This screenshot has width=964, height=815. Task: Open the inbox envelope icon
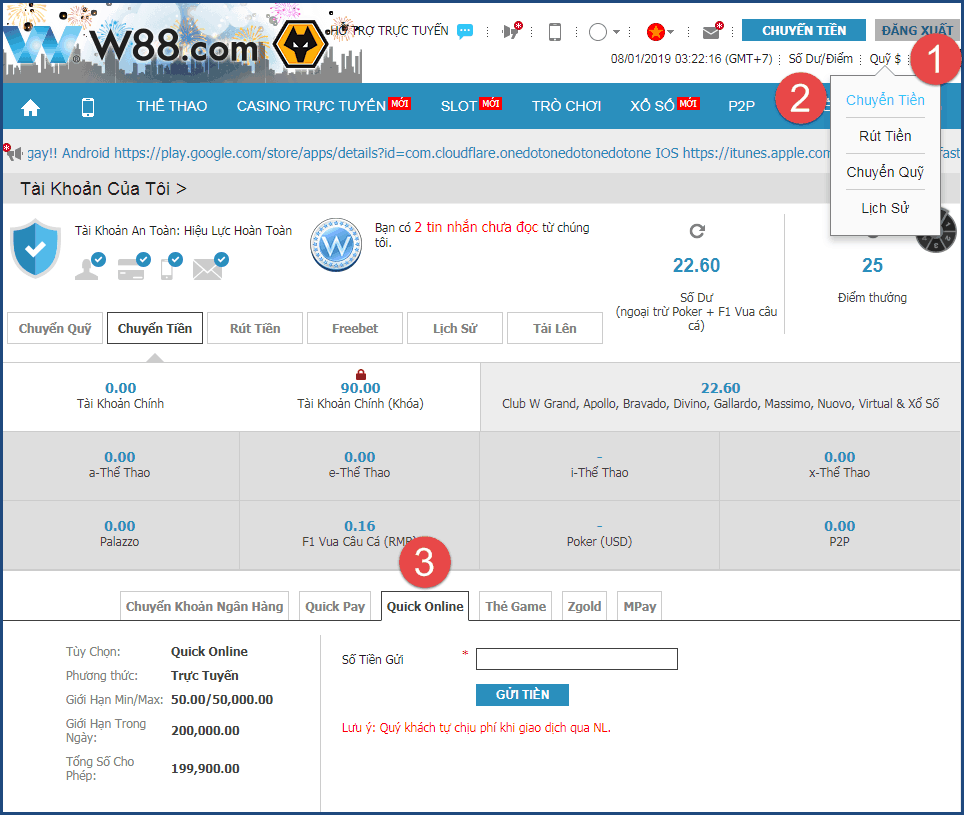[713, 31]
